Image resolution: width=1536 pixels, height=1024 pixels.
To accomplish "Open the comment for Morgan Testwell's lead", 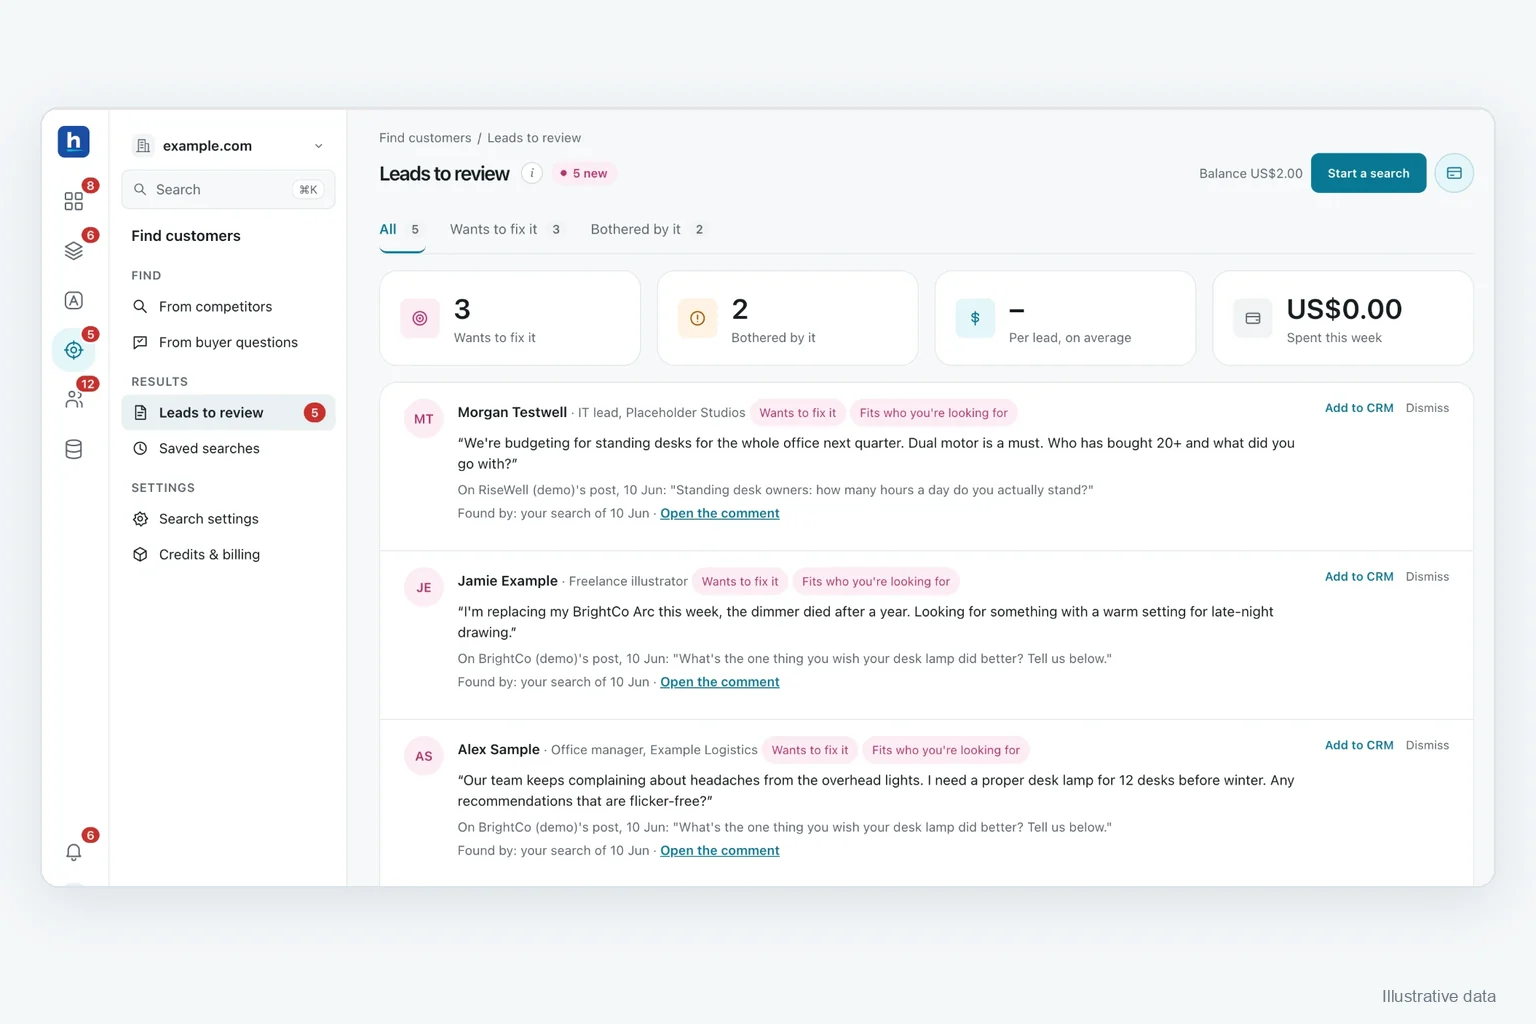I will tap(720, 513).
